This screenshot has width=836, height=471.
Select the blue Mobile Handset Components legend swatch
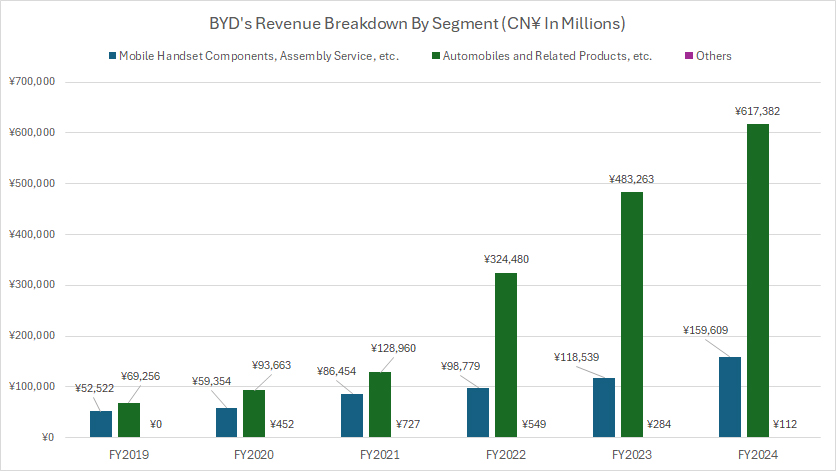click(112, 55)
